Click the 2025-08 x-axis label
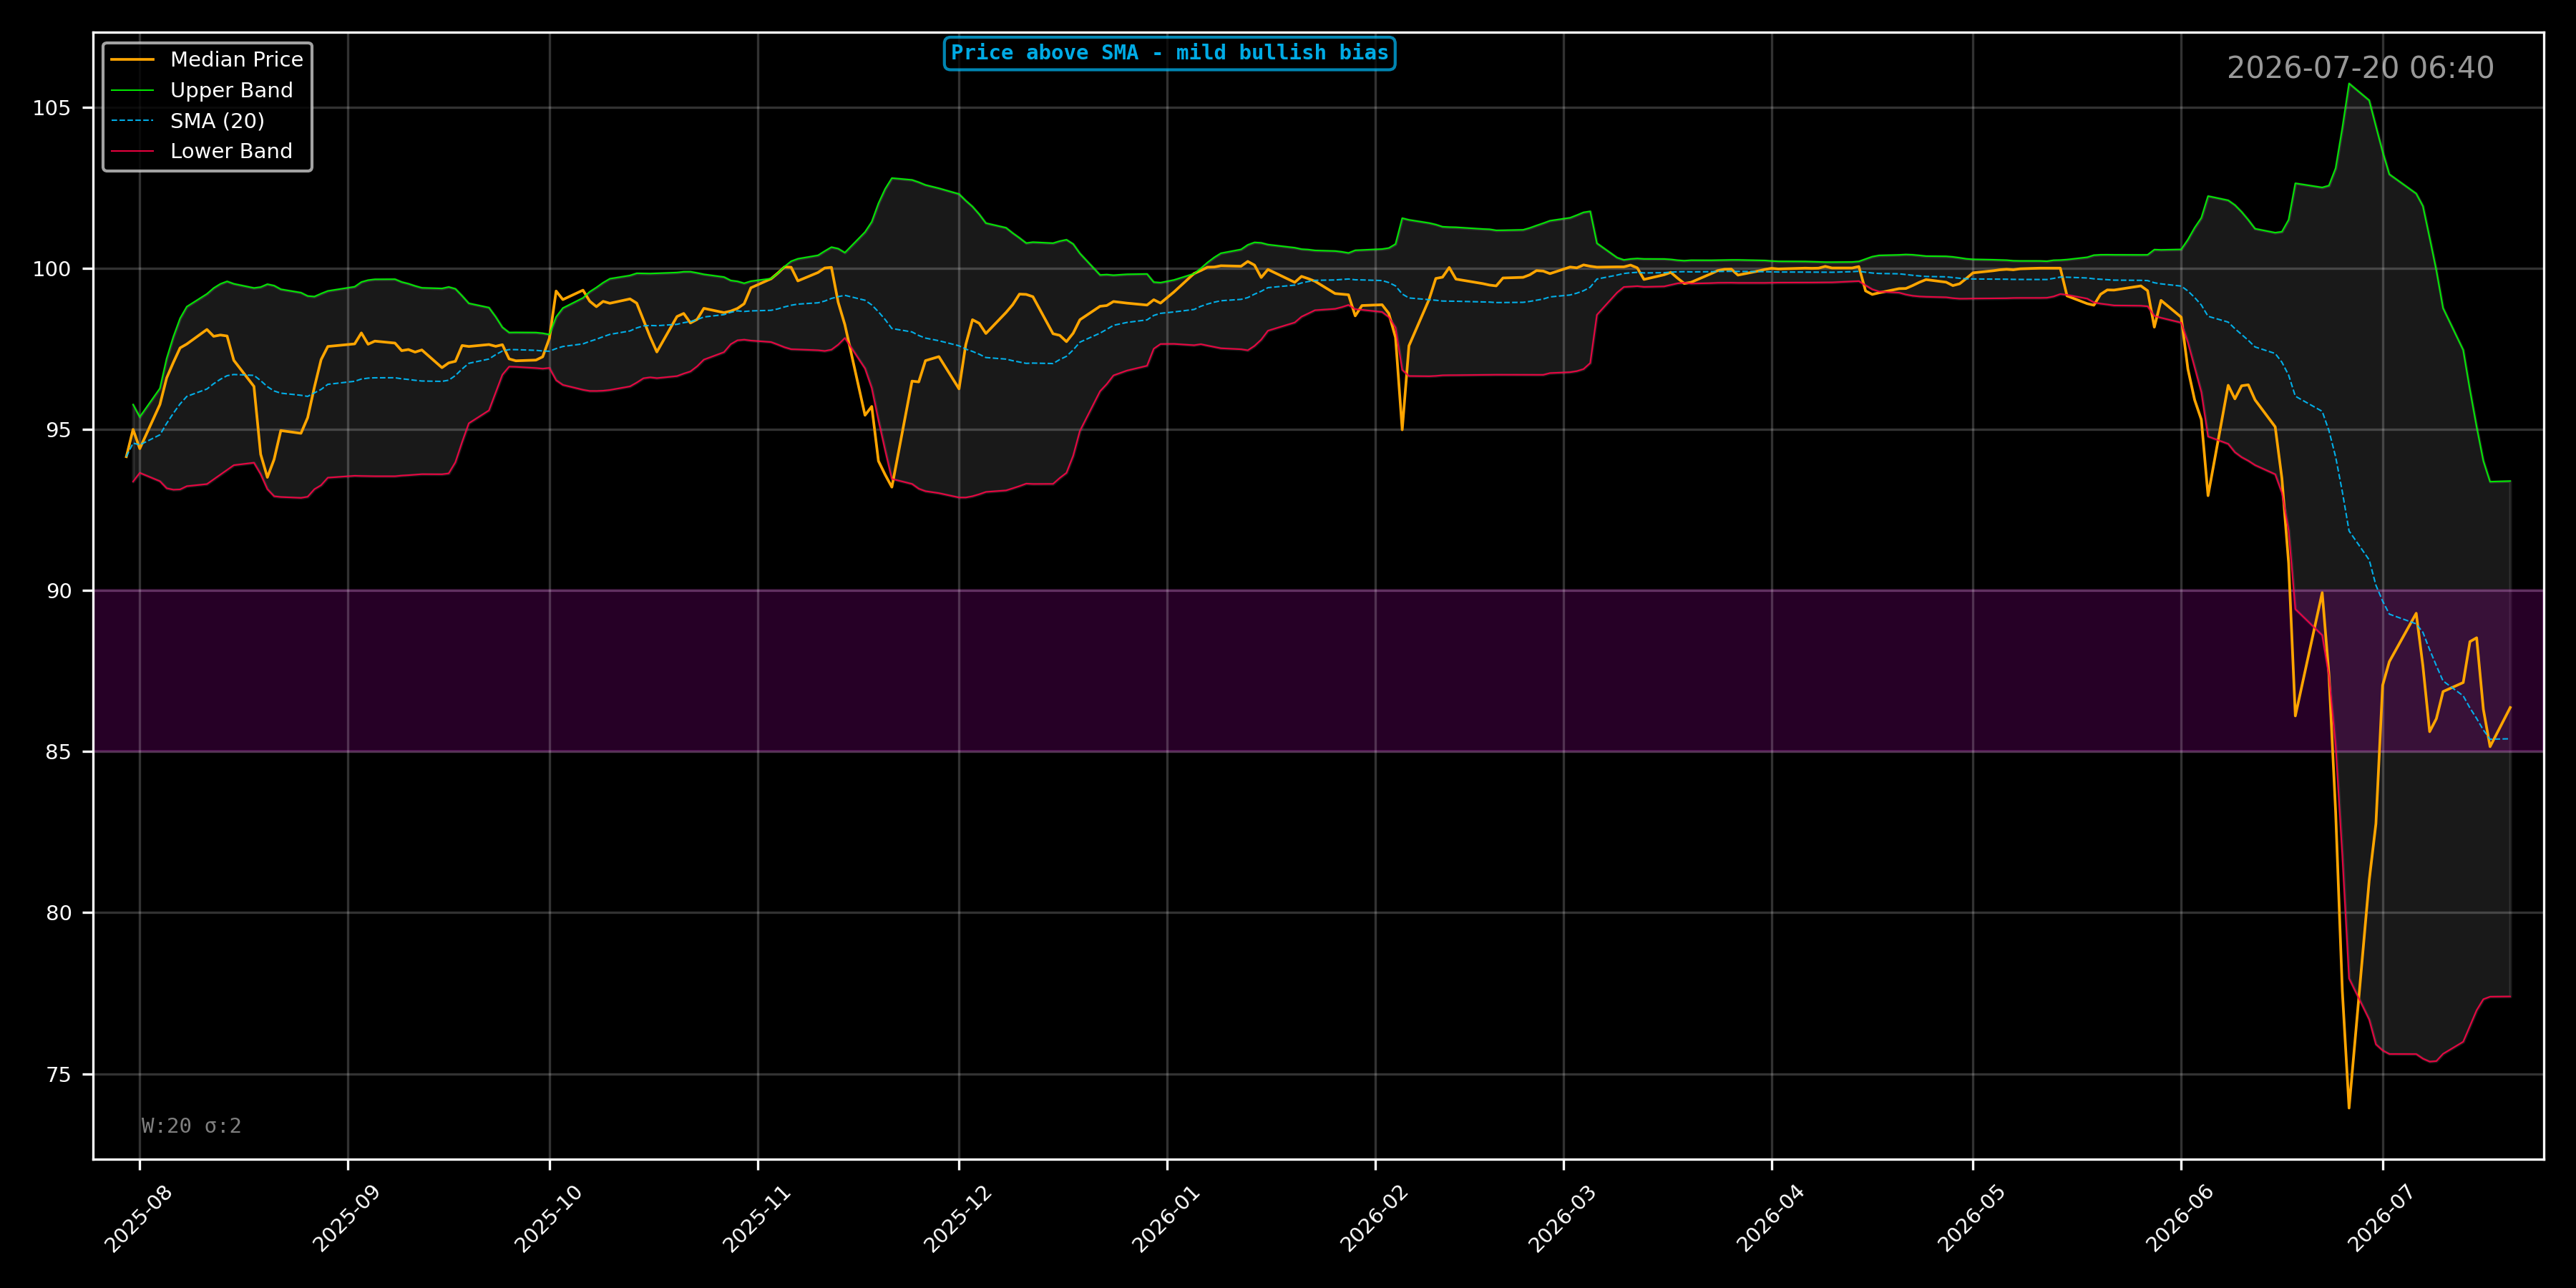Screen dimensions: 2576x1288 click(x=139, y=1219)
